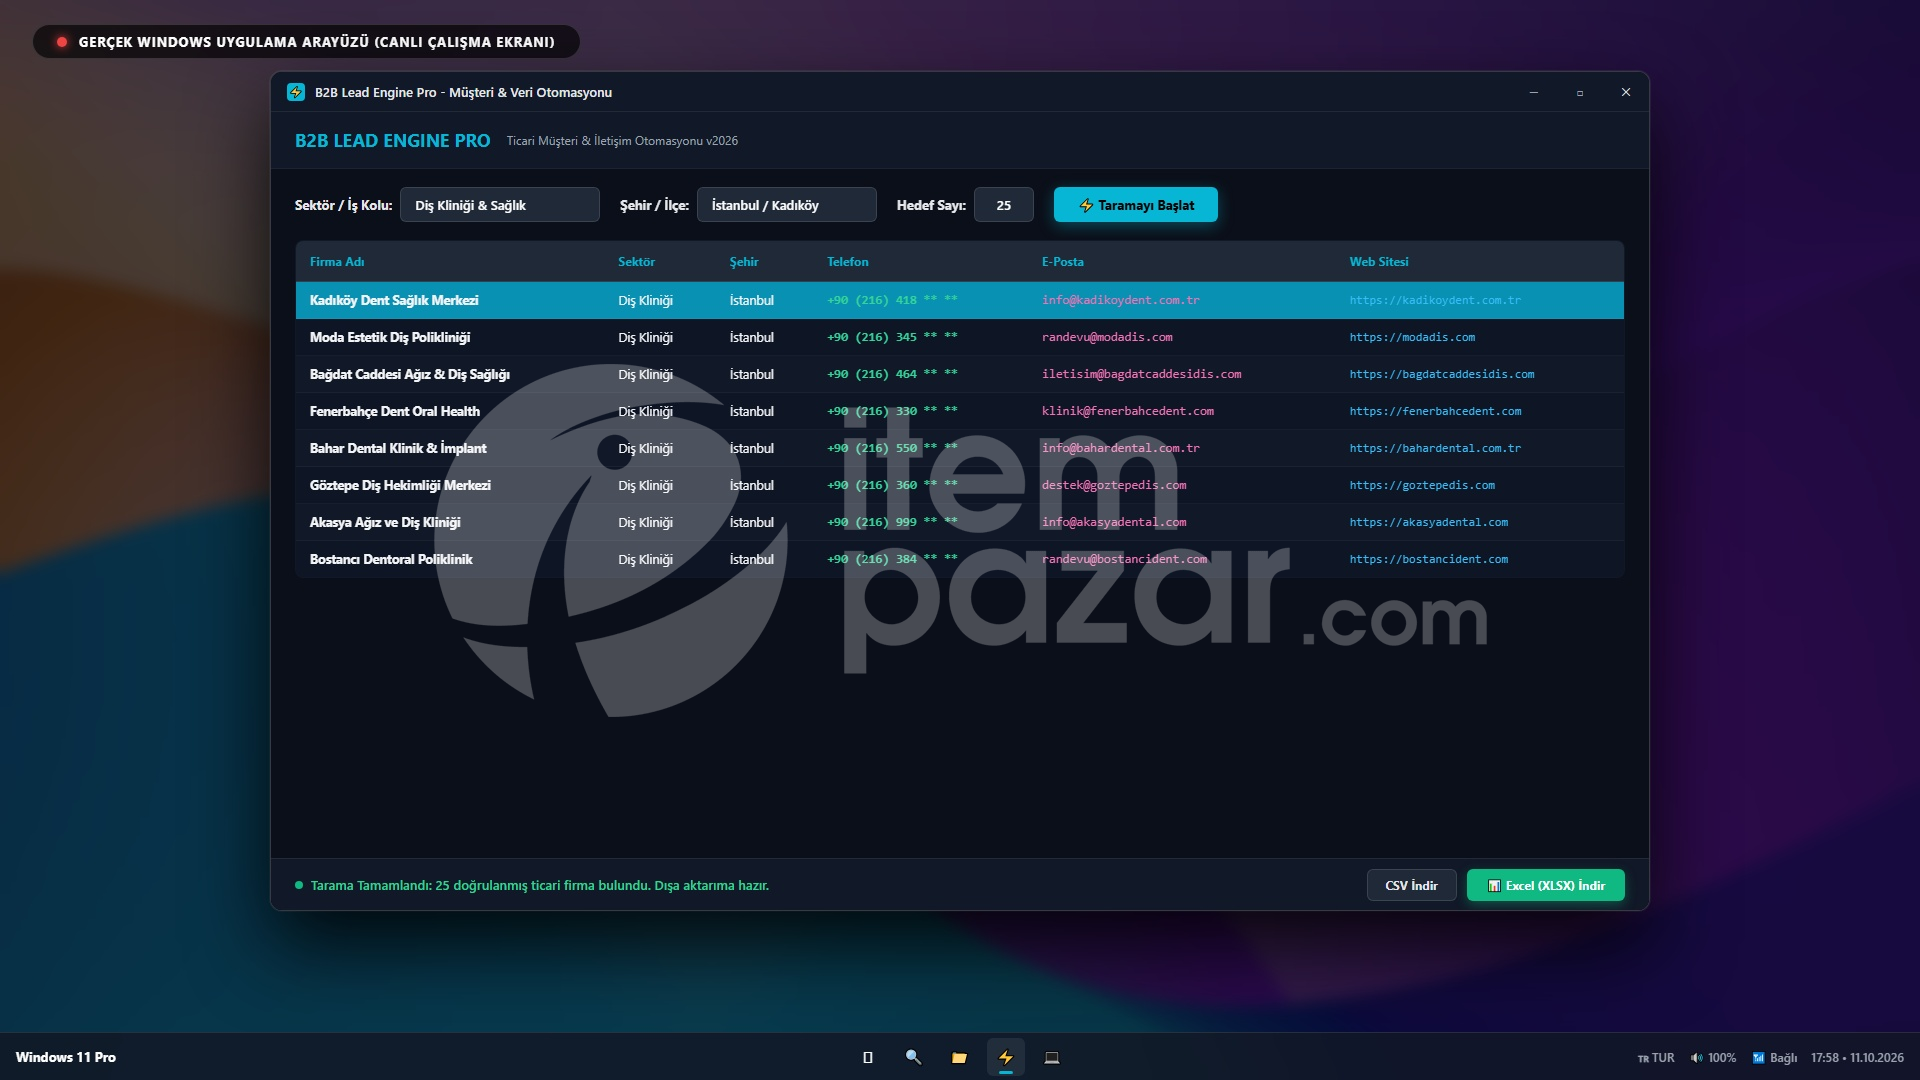The image size is (1920, 1080).
Task: Open link https://goztepedis.com
Action: coord(1421,485)
